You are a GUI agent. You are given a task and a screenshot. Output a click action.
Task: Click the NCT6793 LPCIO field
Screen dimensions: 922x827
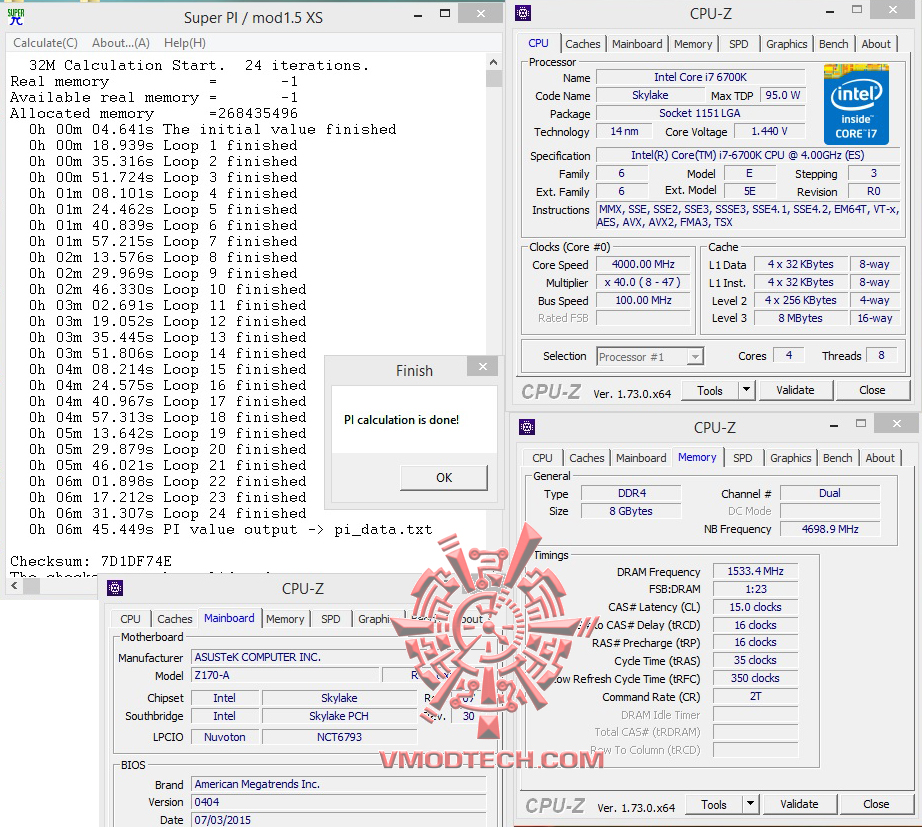click(x=339, y=737)
